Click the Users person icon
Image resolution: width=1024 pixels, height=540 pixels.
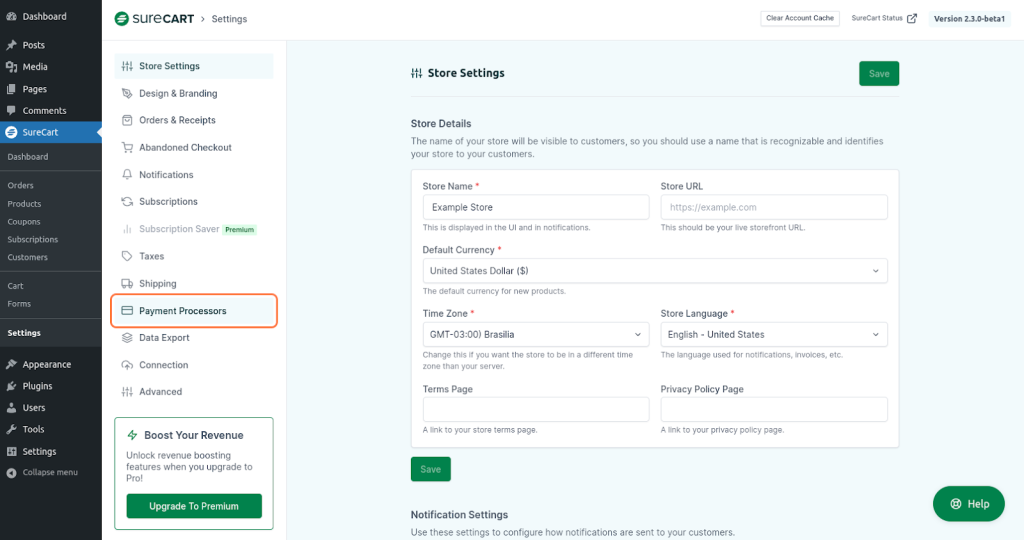[11, 407]
